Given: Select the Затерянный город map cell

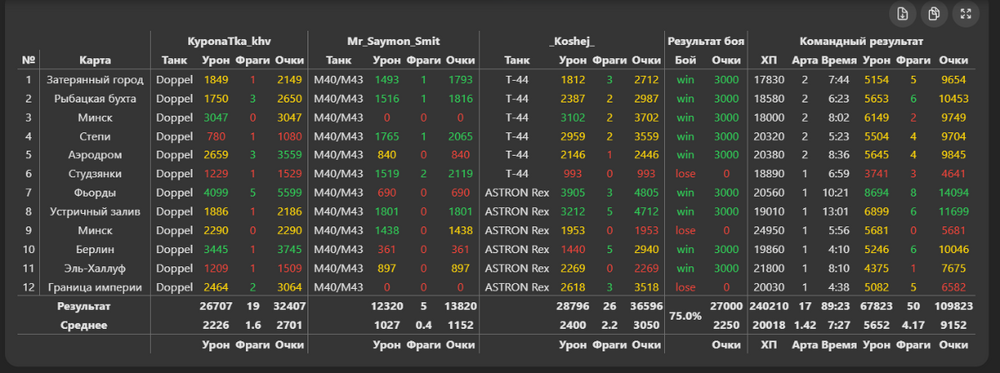Looking at the screenshot, I should click(95, 80).
